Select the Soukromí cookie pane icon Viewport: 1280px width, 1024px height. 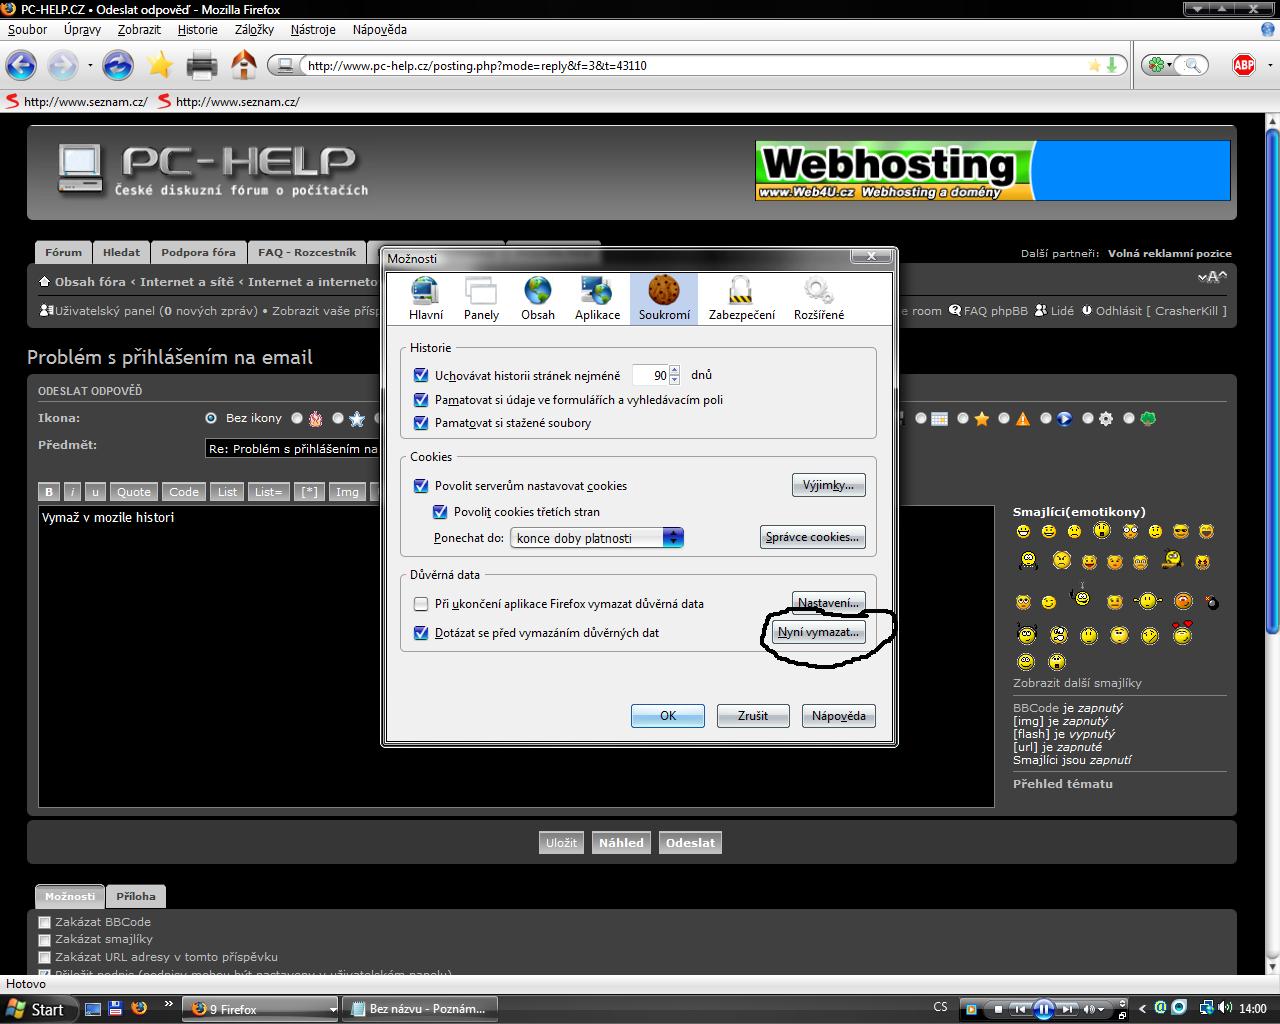pos(664,298)
